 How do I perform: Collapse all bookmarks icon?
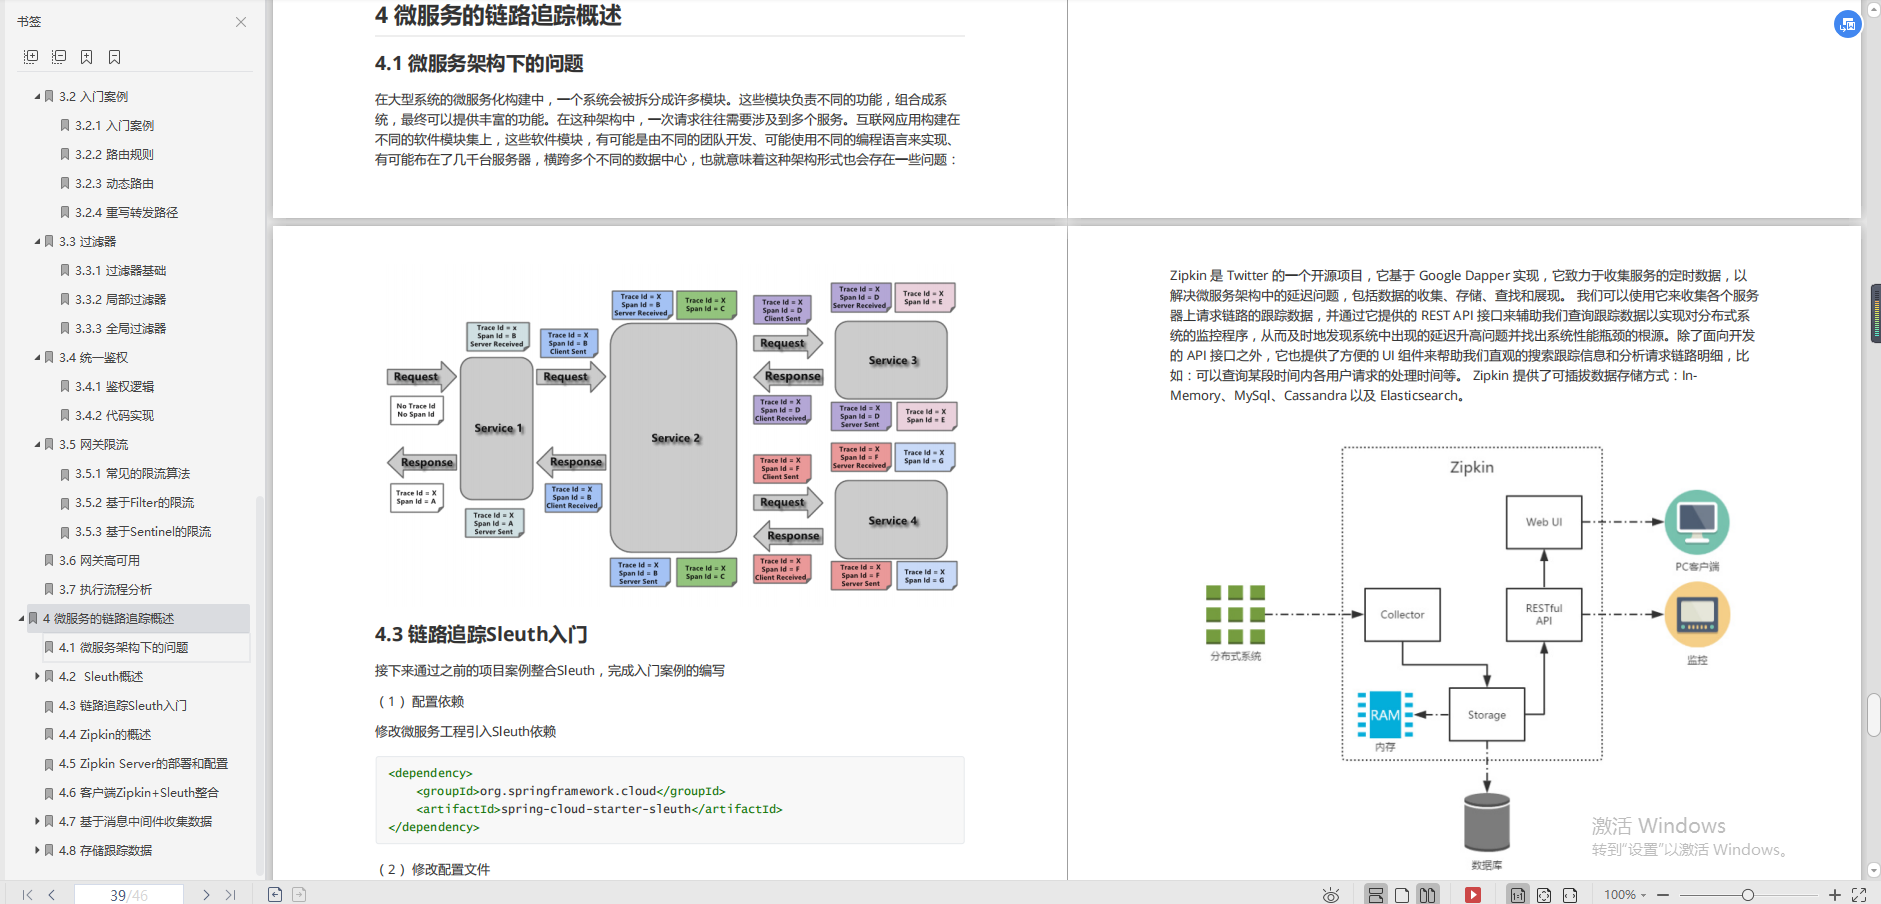coord(59,57)
